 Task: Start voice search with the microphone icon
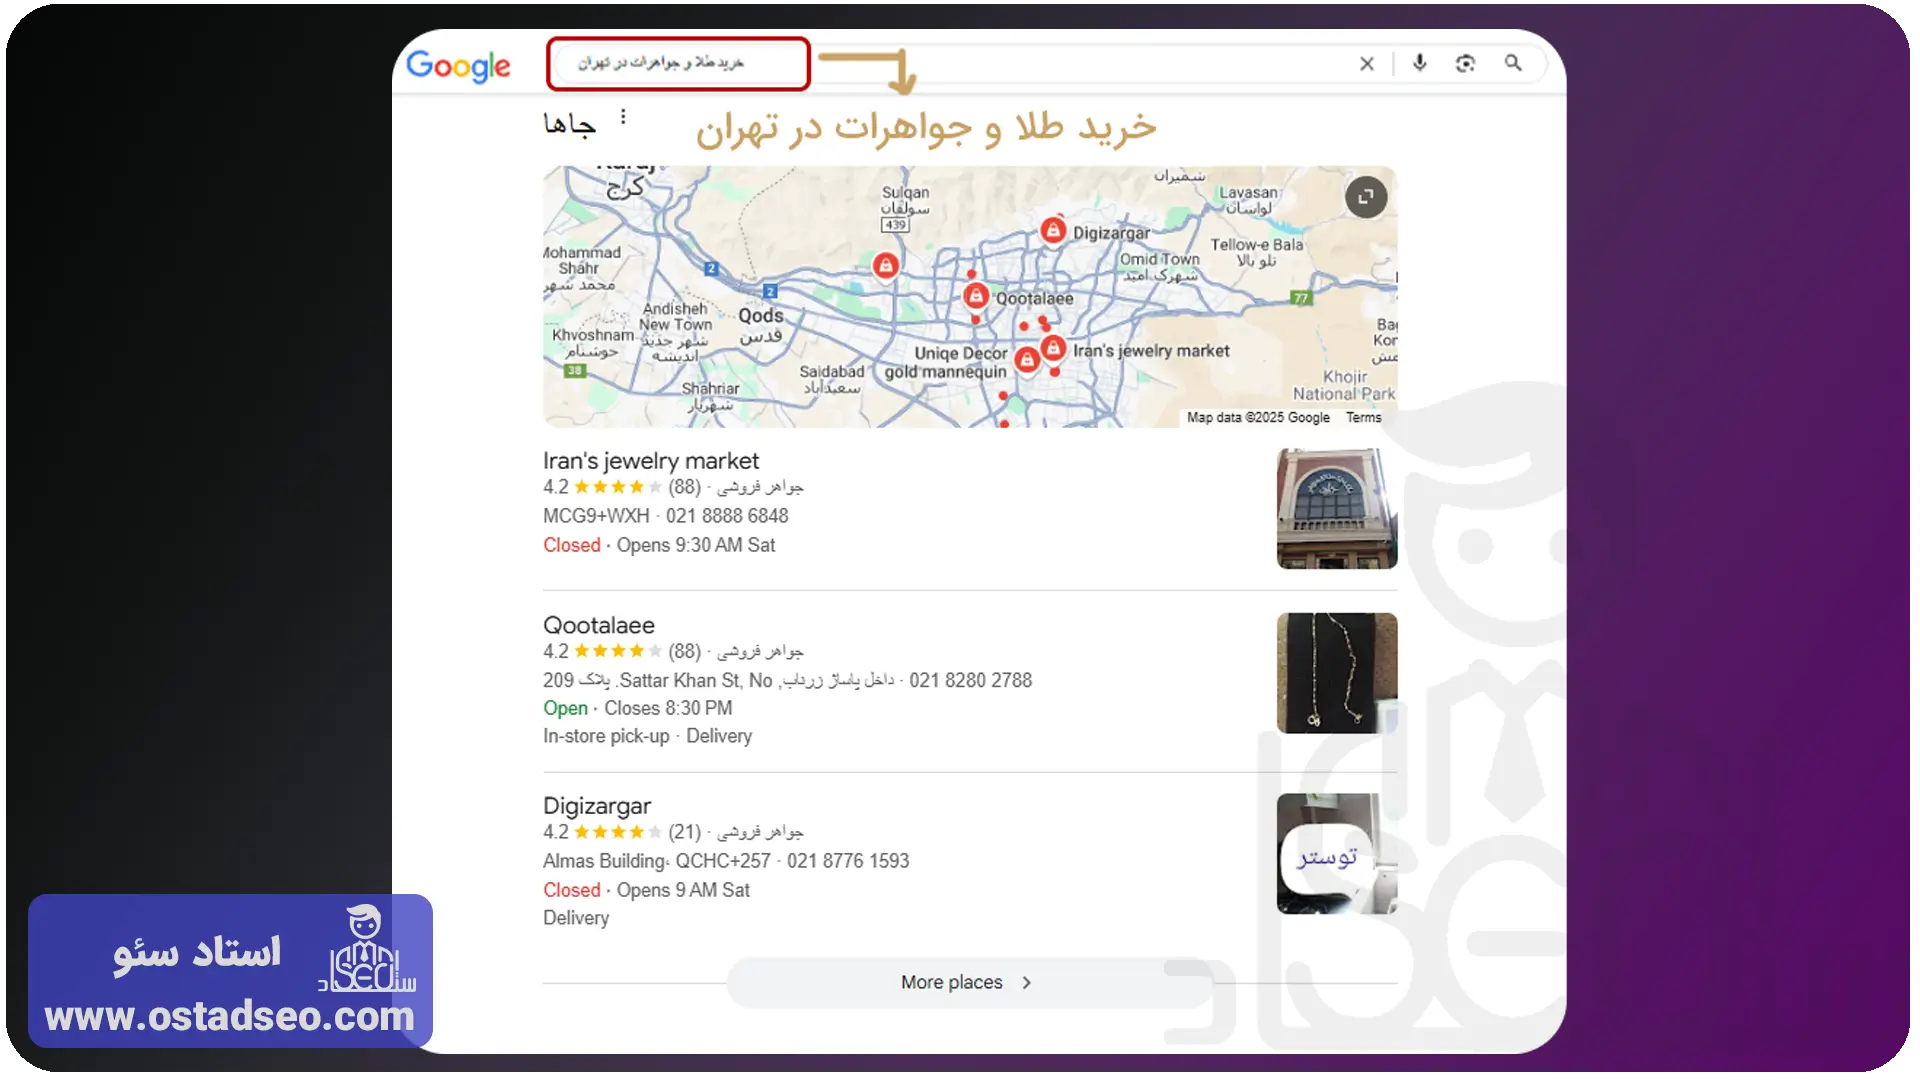pos(1419,63)
